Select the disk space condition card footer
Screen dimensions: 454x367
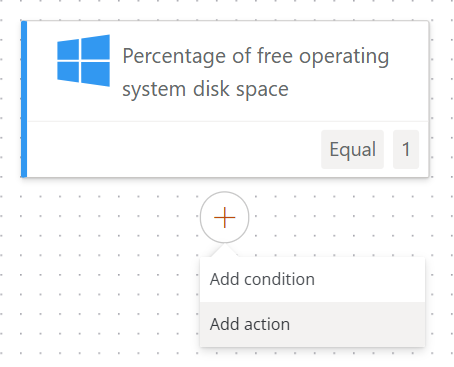tap(228, 149)
